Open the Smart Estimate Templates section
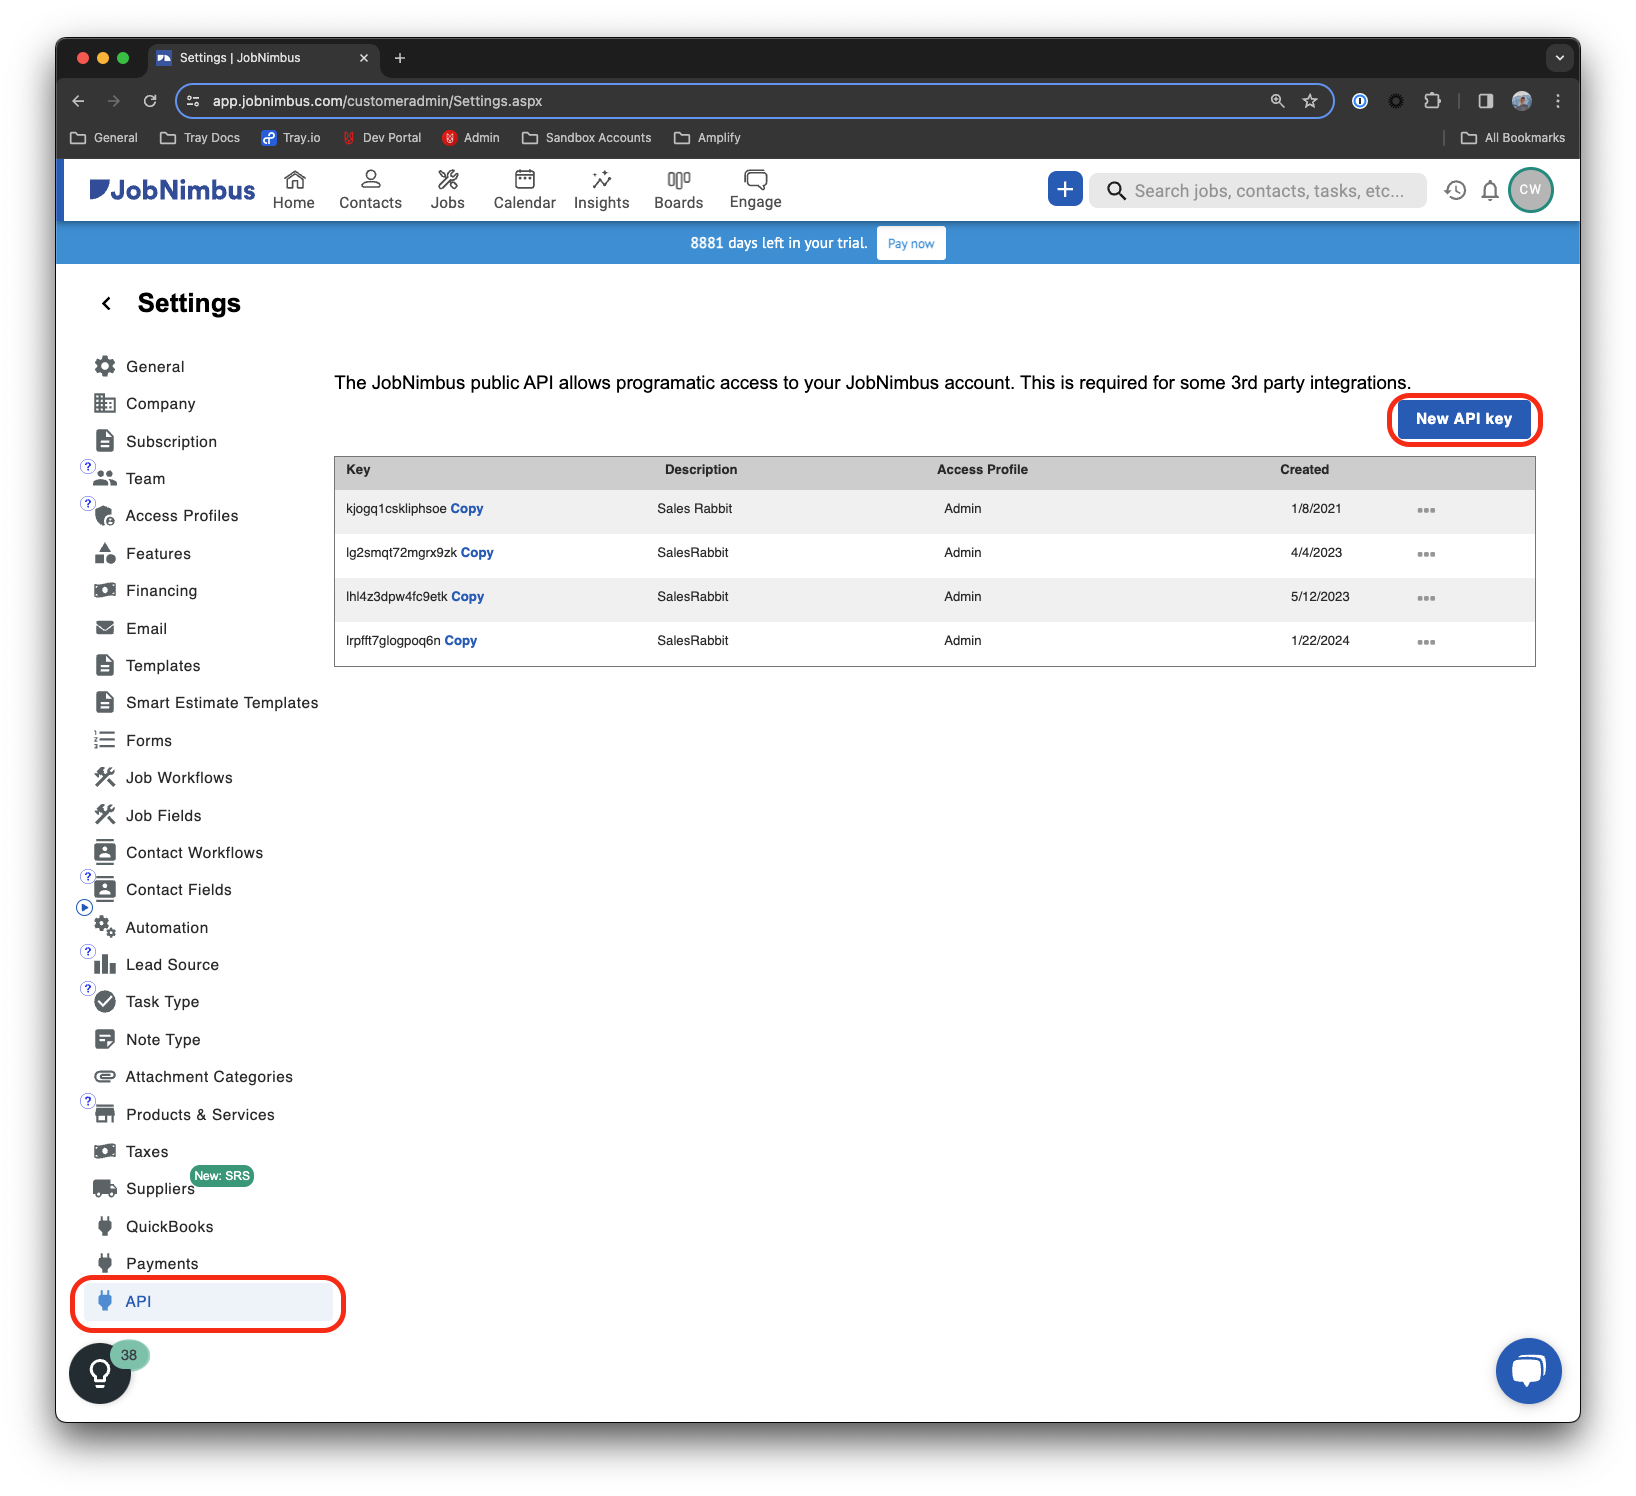This screenshot has height=1496, width=1636. tap(222, 703)
